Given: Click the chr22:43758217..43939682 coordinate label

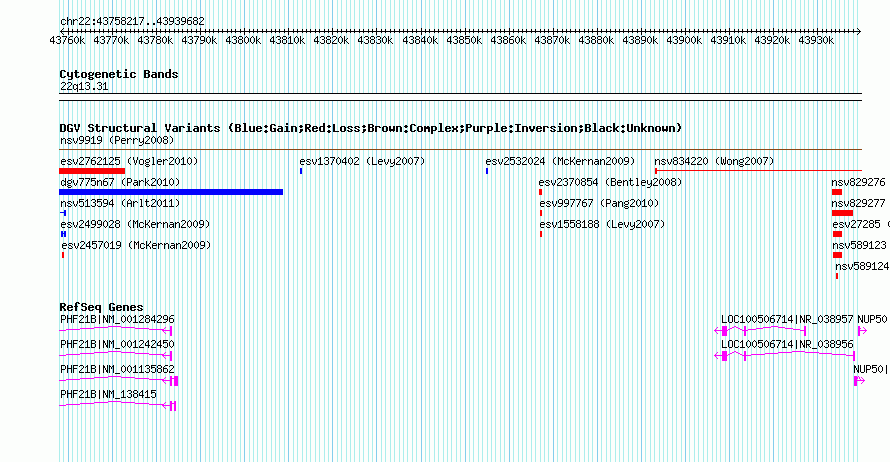Looking at the screenshot, I should 132,21.
